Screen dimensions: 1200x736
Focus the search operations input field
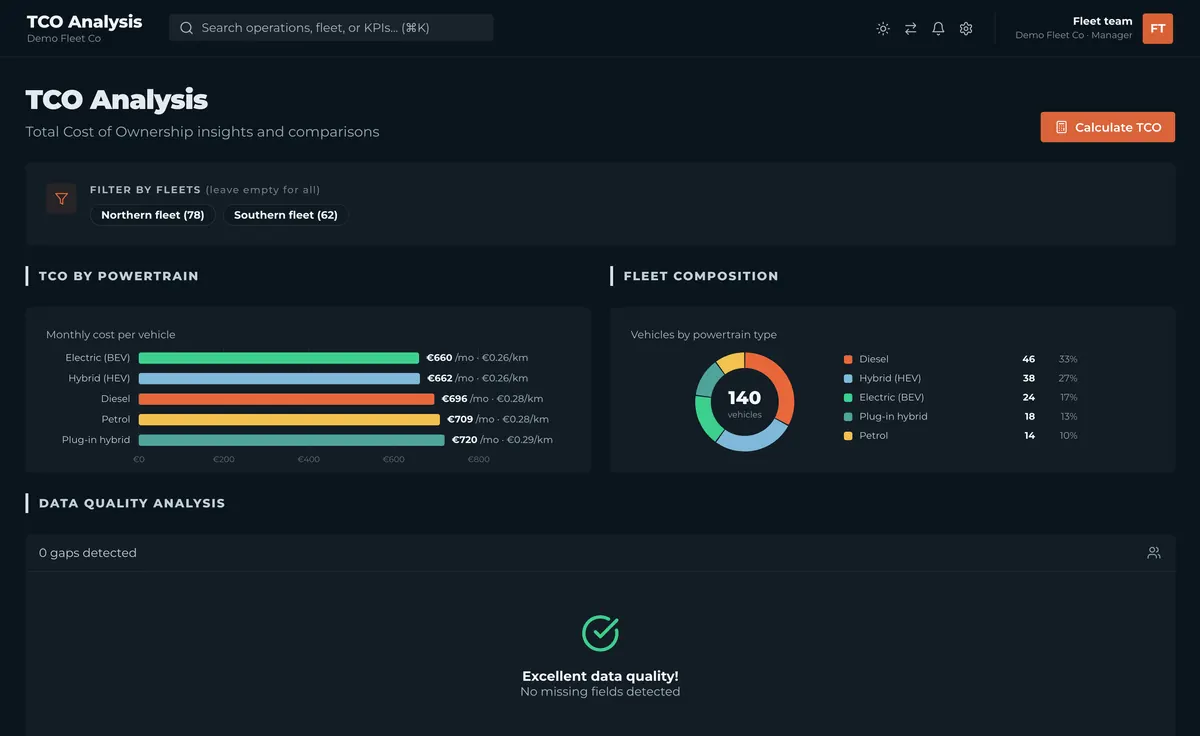pos(331,28)
